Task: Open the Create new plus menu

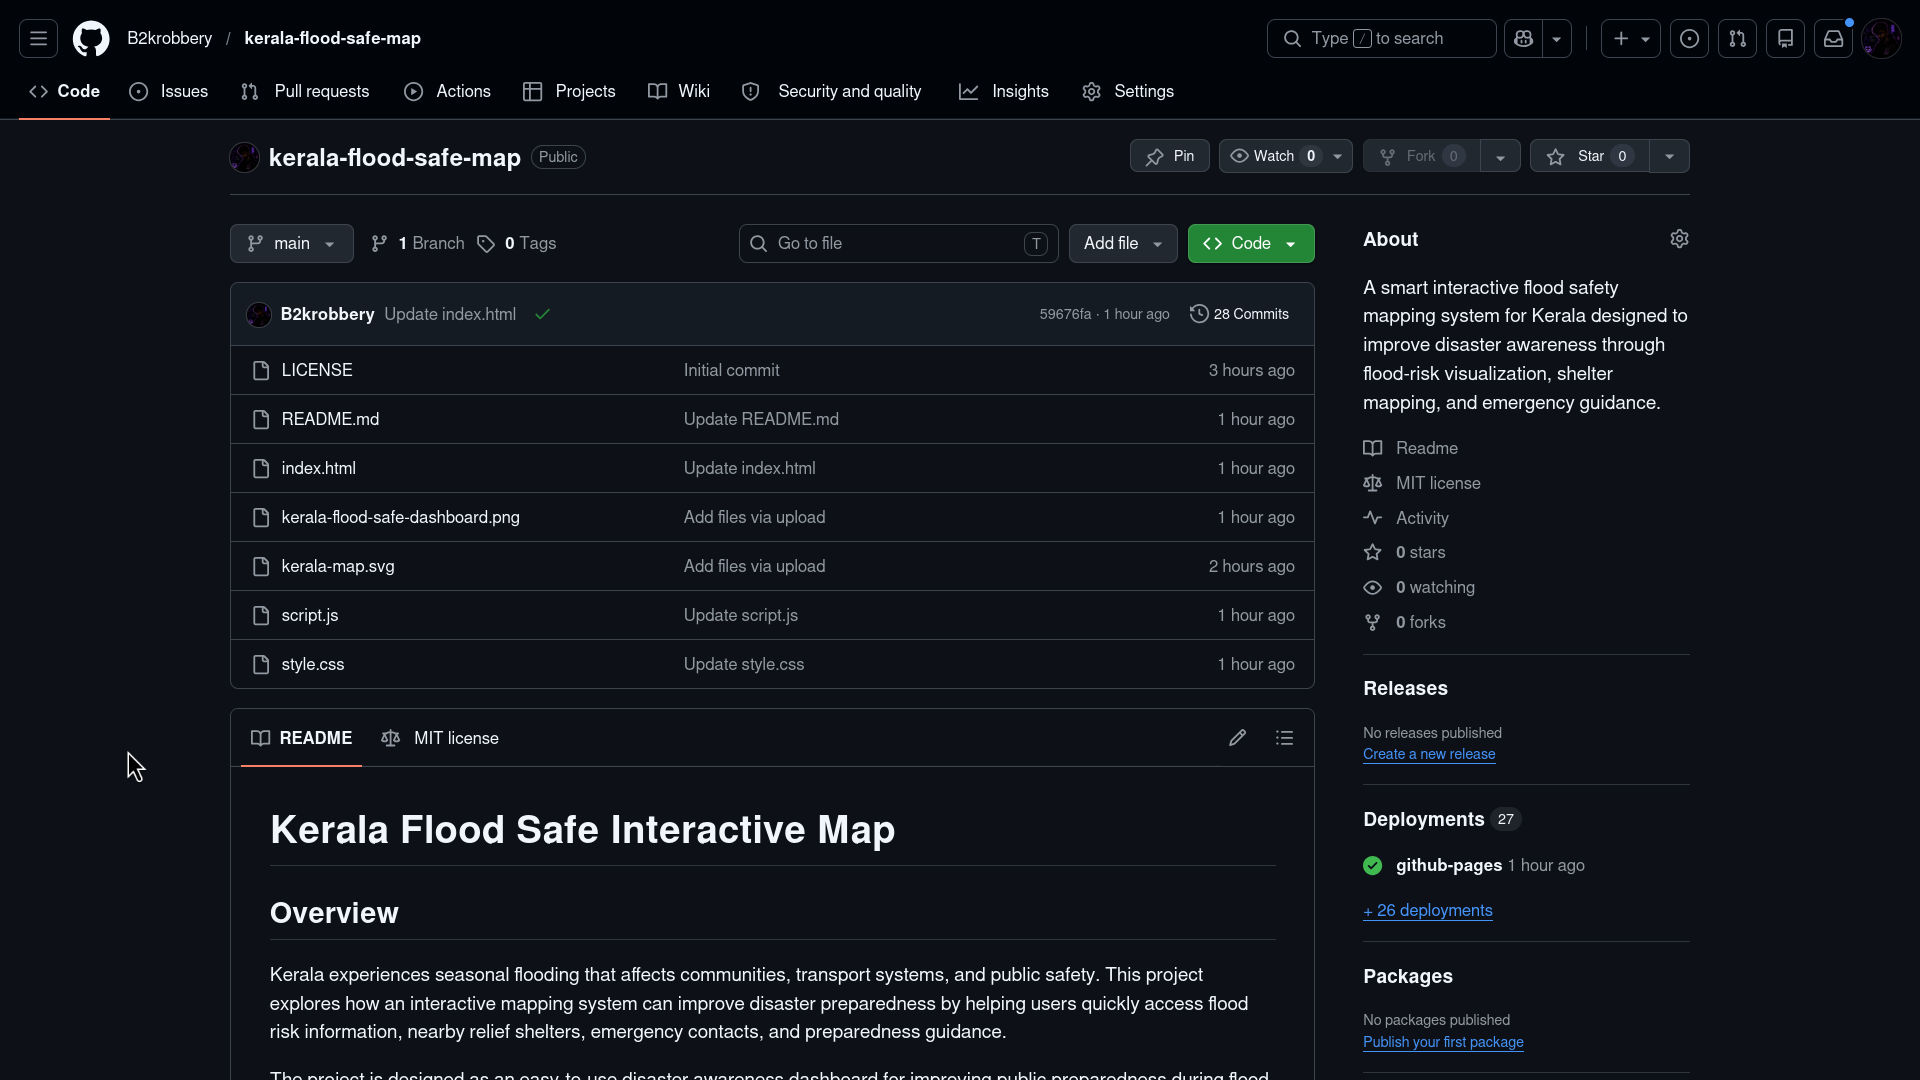Action: (1631, 38)
